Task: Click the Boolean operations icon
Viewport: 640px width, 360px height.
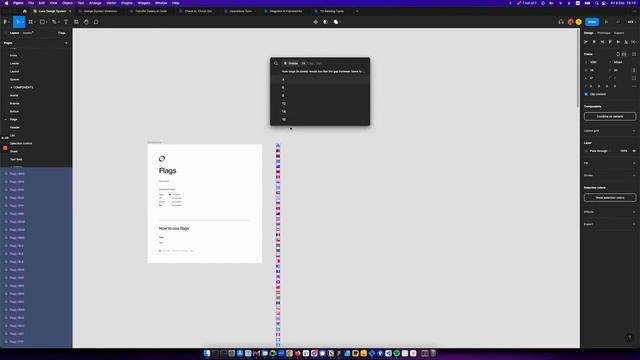Action: point(336,22)
